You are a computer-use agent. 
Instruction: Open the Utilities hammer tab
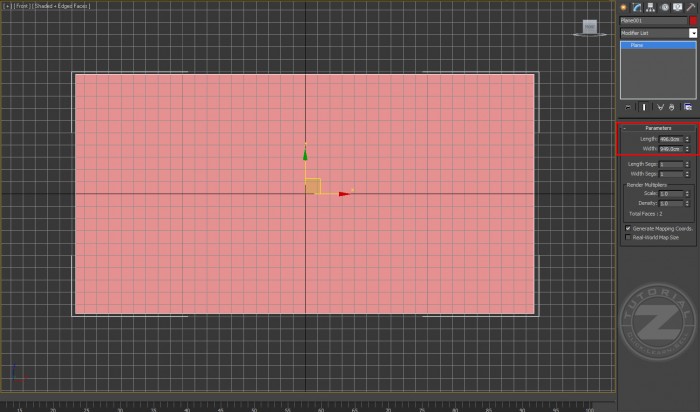click(x=691, y=7)
